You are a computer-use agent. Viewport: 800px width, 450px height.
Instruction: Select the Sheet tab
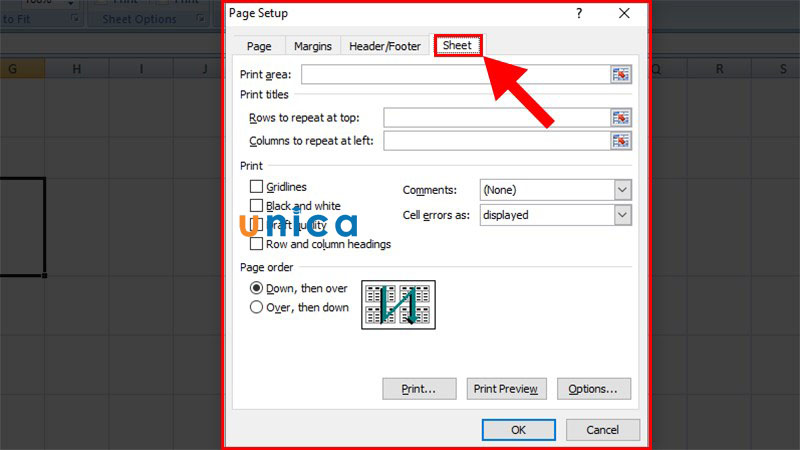tap(457, 45)
